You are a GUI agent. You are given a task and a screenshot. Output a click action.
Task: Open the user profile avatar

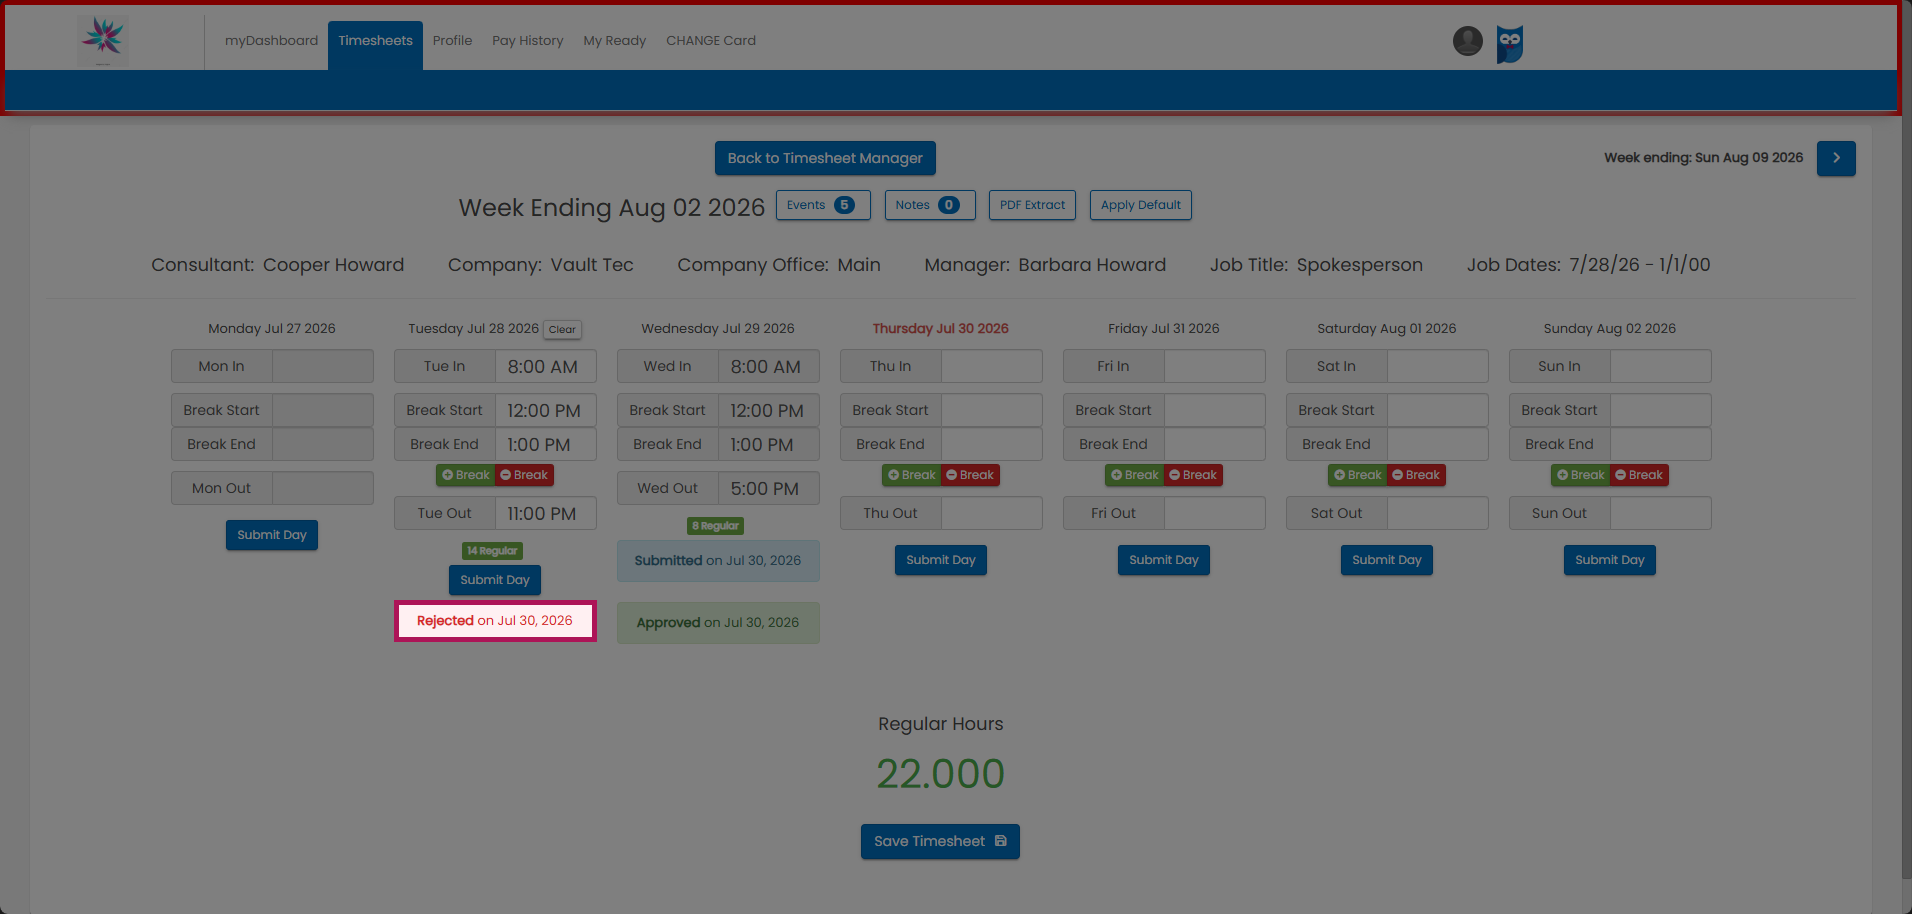pyautogui.click(x=1467, y=41)
